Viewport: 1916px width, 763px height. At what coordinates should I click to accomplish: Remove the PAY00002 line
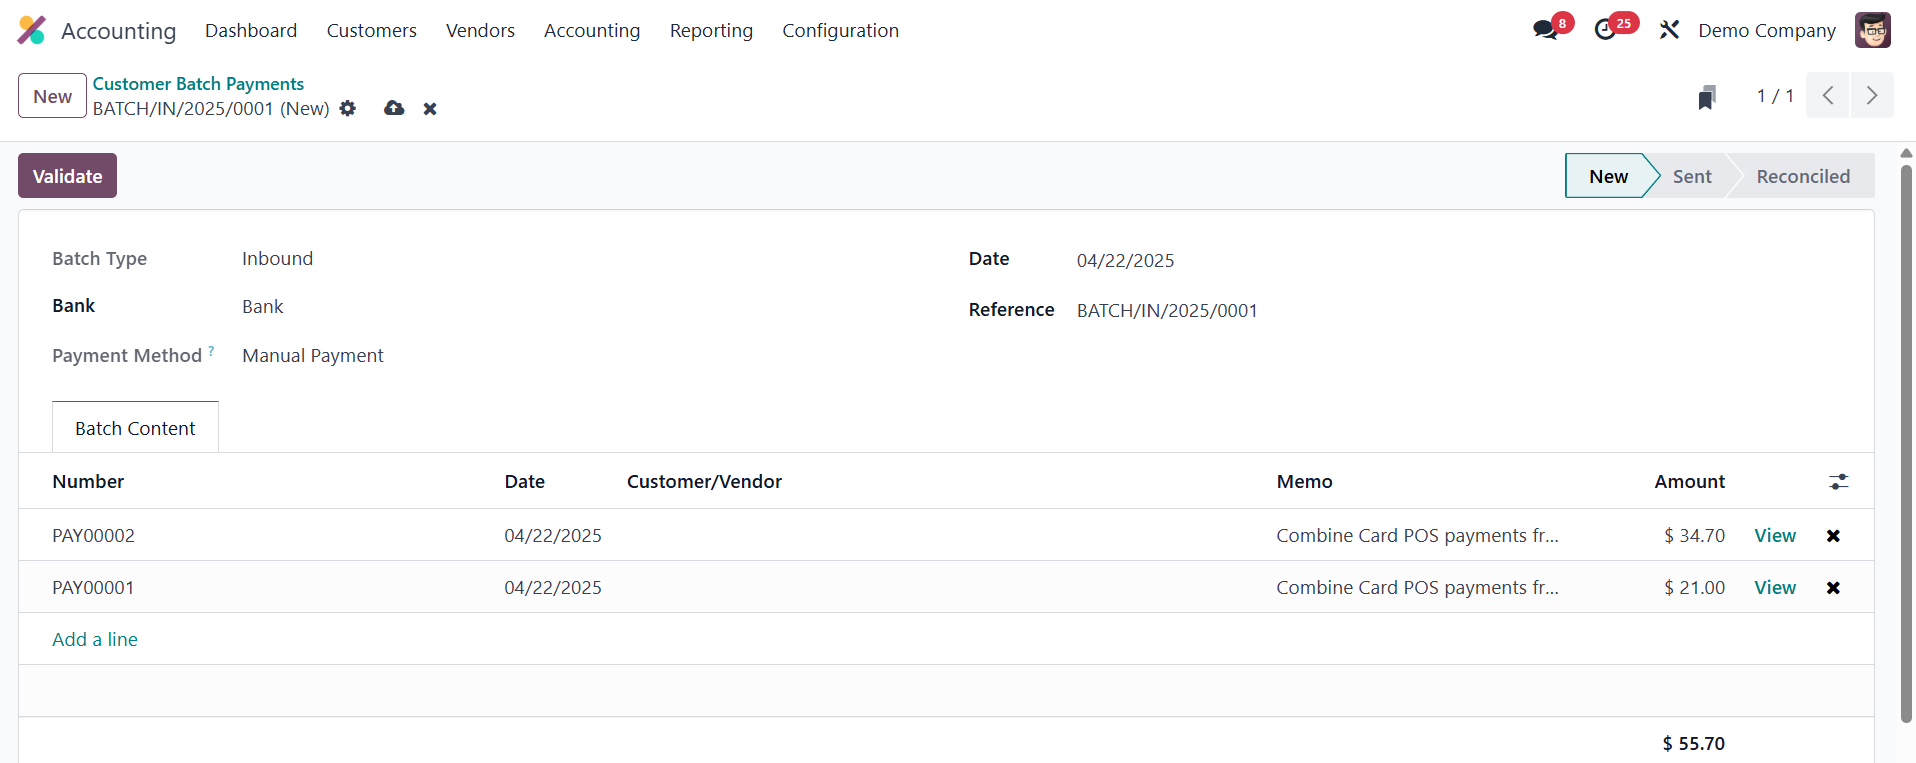coord(1833,536)
